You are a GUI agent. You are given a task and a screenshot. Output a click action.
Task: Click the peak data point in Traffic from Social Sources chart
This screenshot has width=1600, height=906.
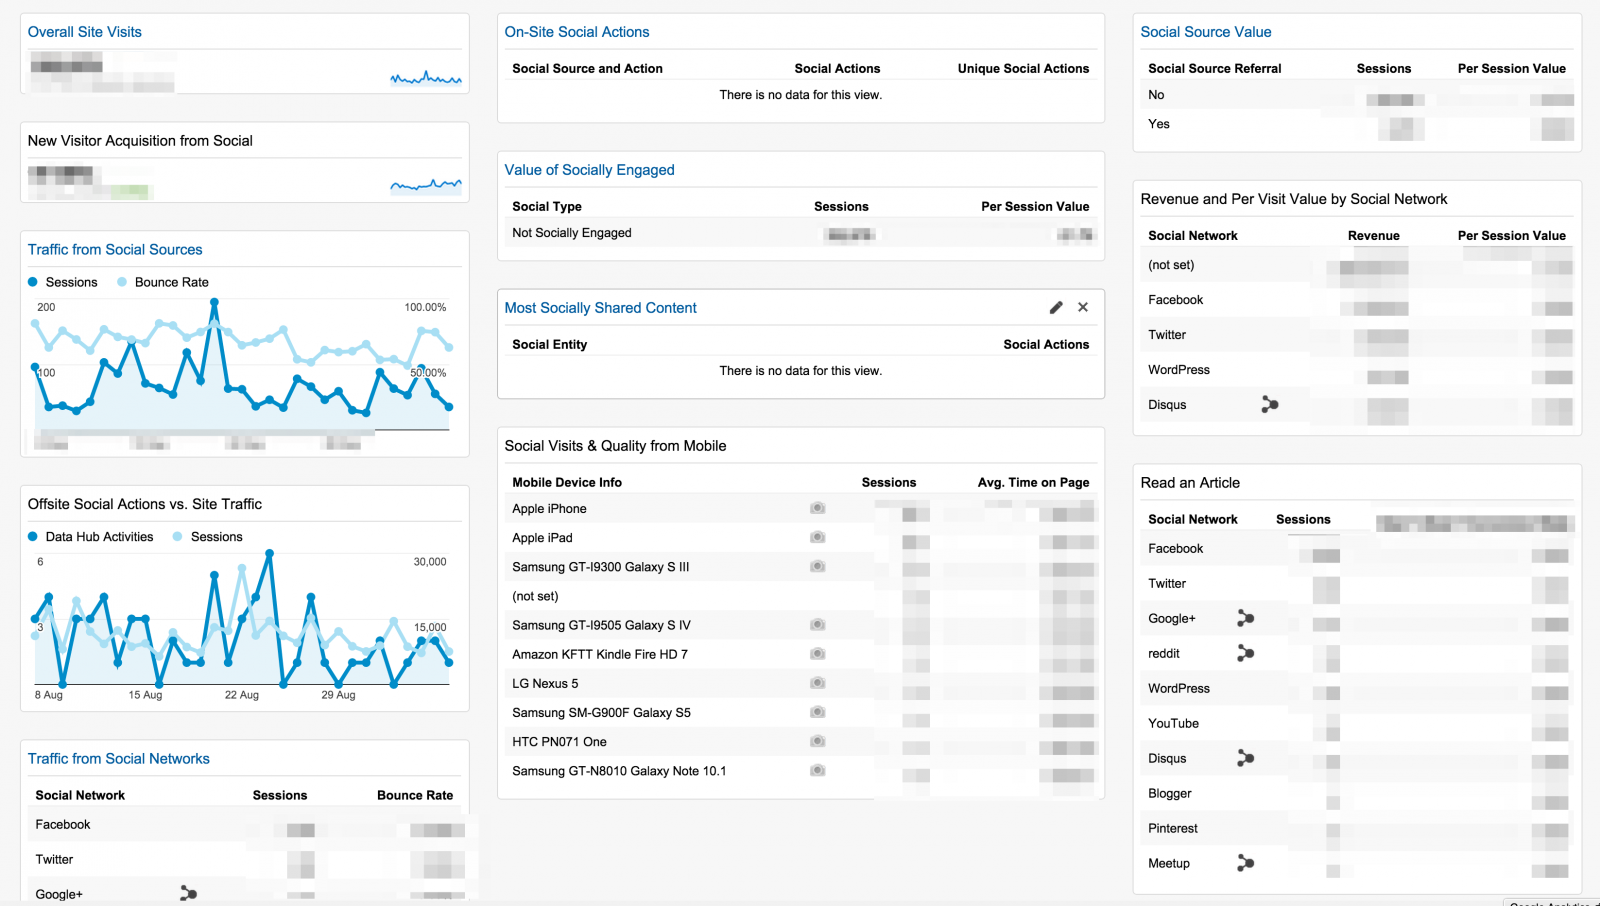214,302
